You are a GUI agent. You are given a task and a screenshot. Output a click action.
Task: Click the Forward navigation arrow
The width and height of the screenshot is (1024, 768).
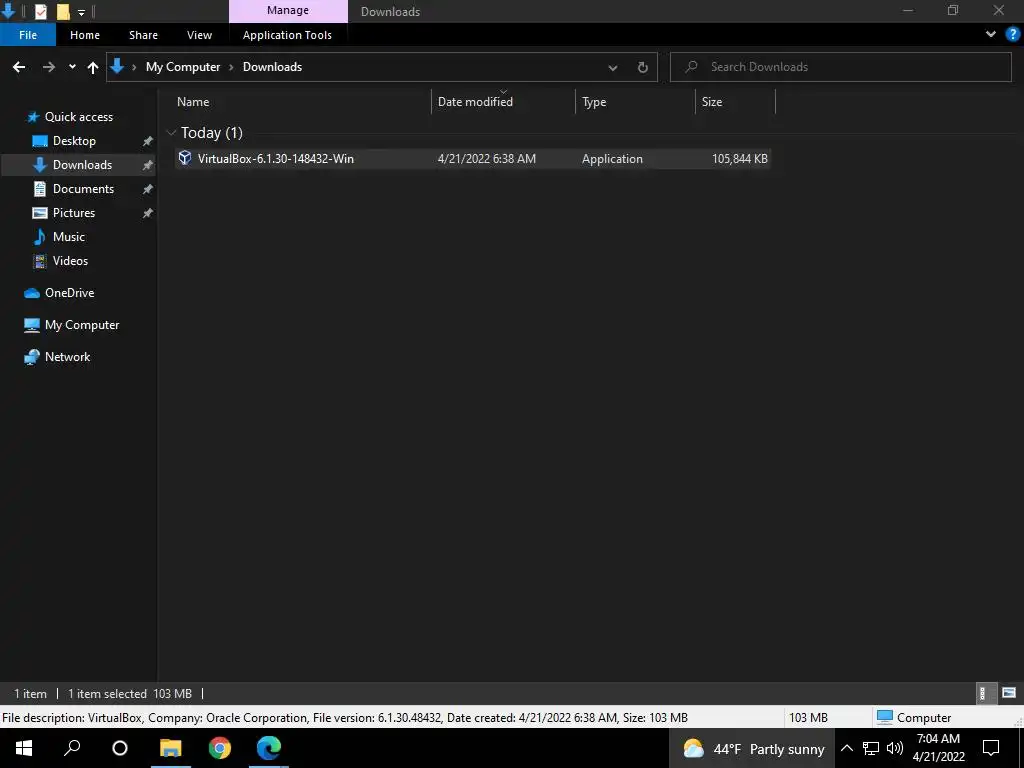49,67
